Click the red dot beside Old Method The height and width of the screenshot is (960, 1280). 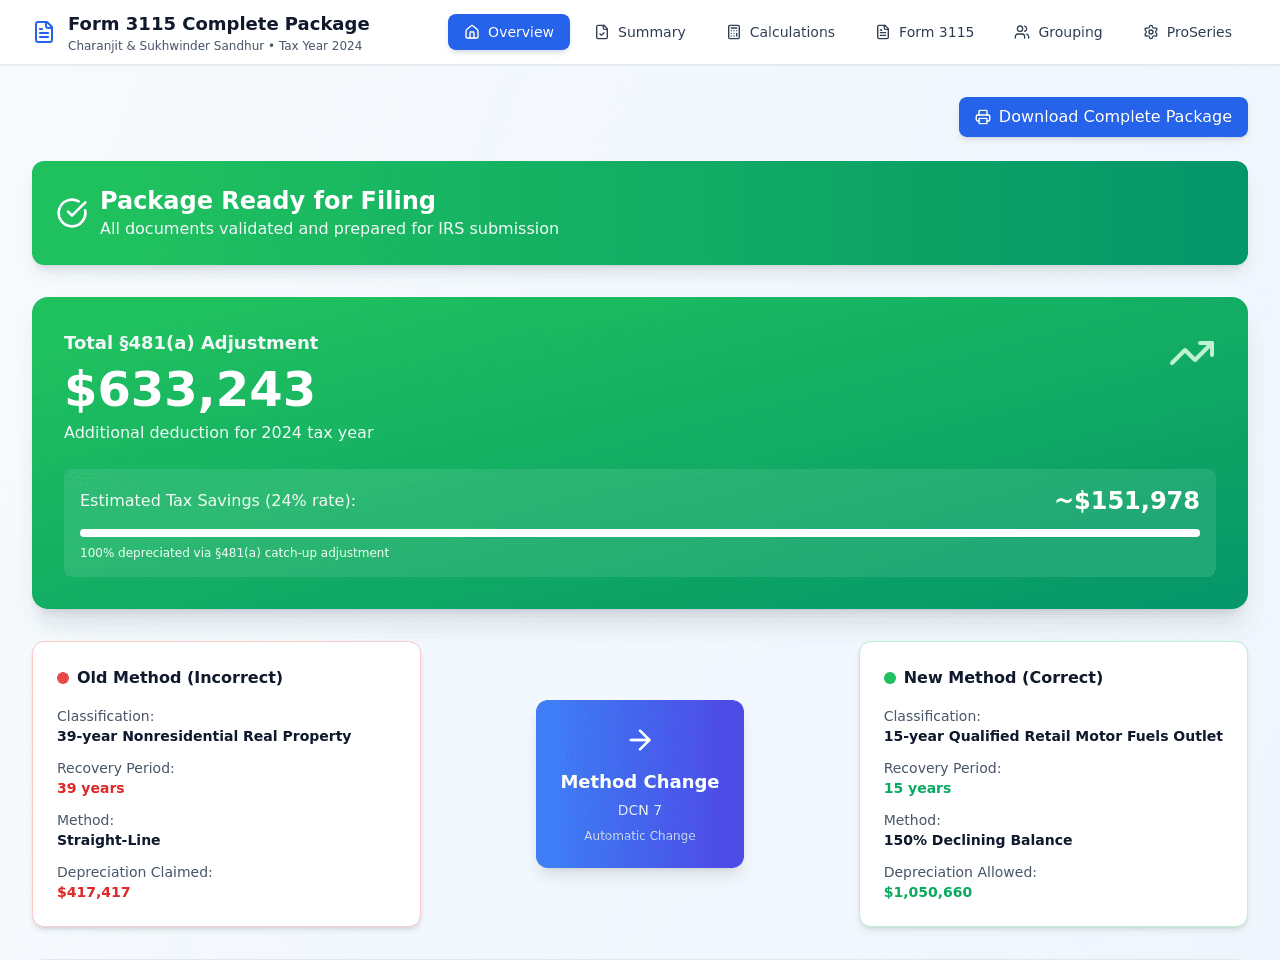click(x=63, y=678)
